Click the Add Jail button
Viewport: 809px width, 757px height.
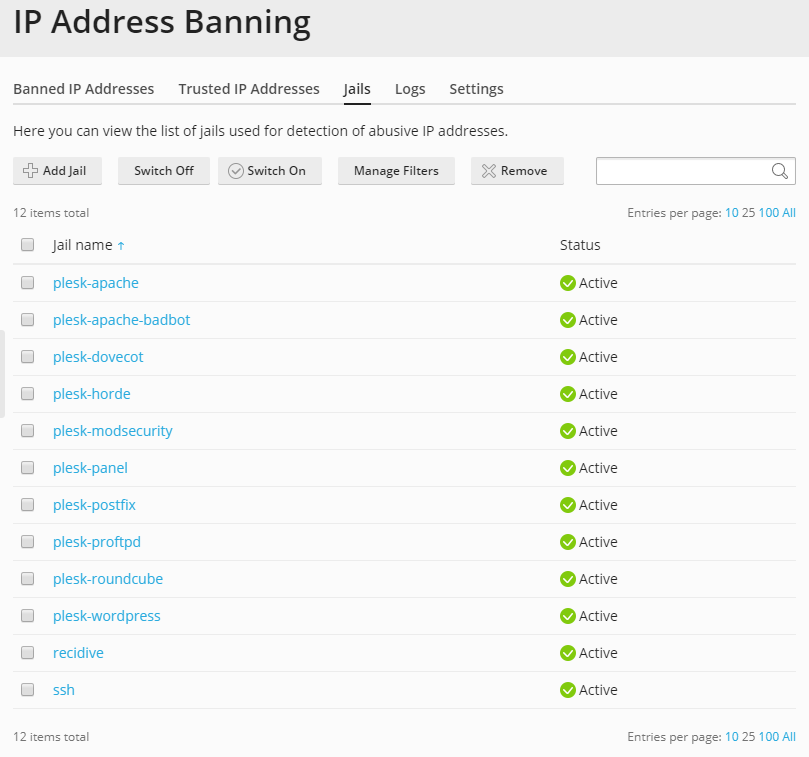click(x=57, y=171)
